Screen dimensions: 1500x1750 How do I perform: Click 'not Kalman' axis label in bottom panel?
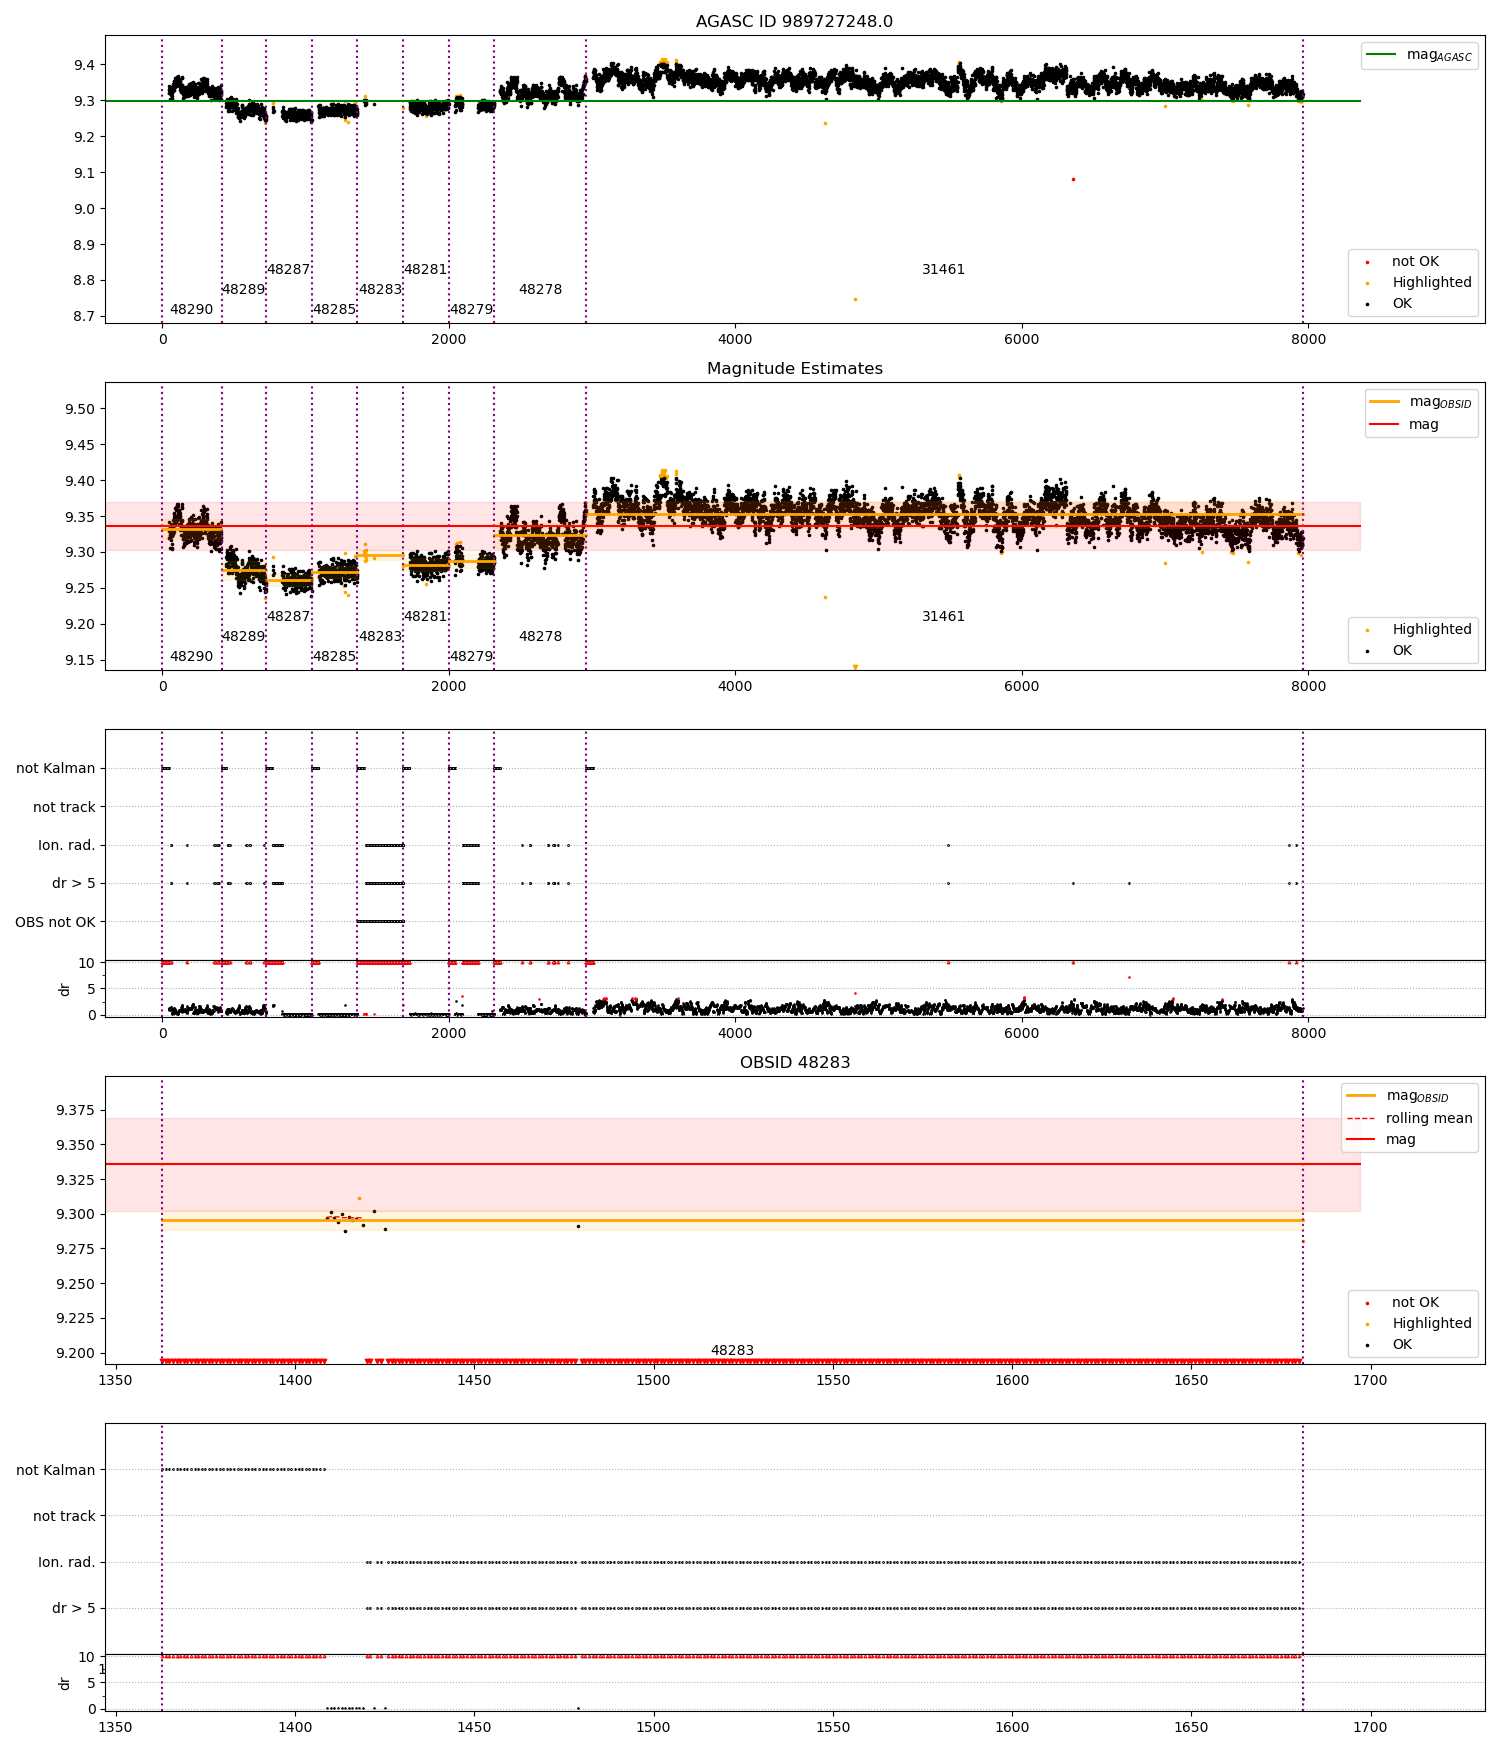56,1471
